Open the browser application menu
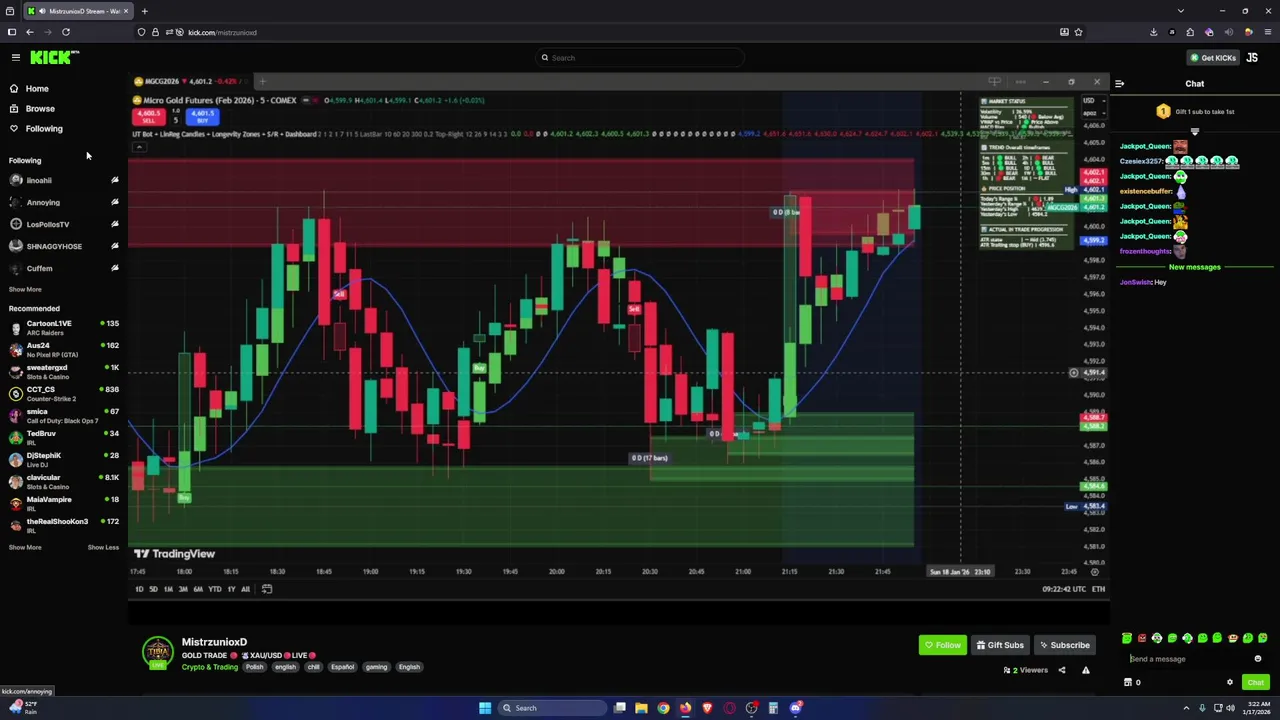This screenshot has height=720, width=1280. click(1267, 32)
